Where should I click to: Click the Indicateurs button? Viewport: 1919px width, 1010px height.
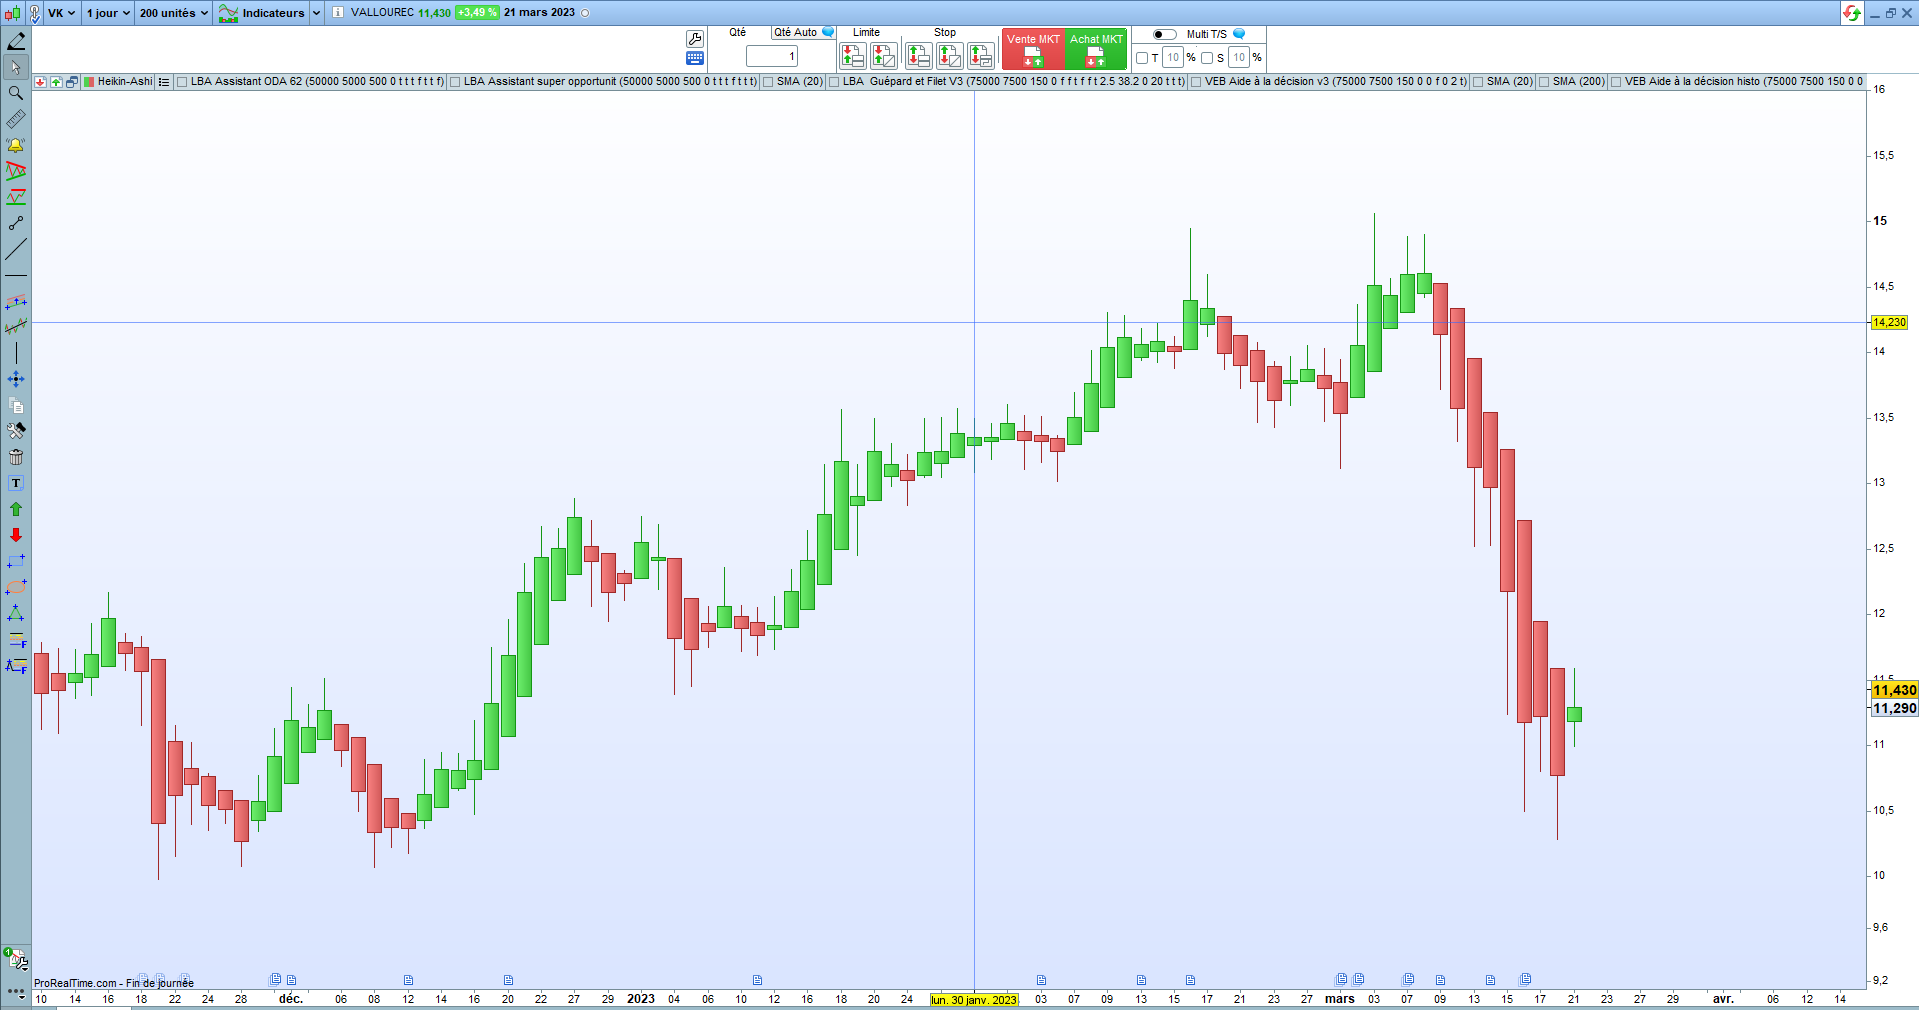262,13
